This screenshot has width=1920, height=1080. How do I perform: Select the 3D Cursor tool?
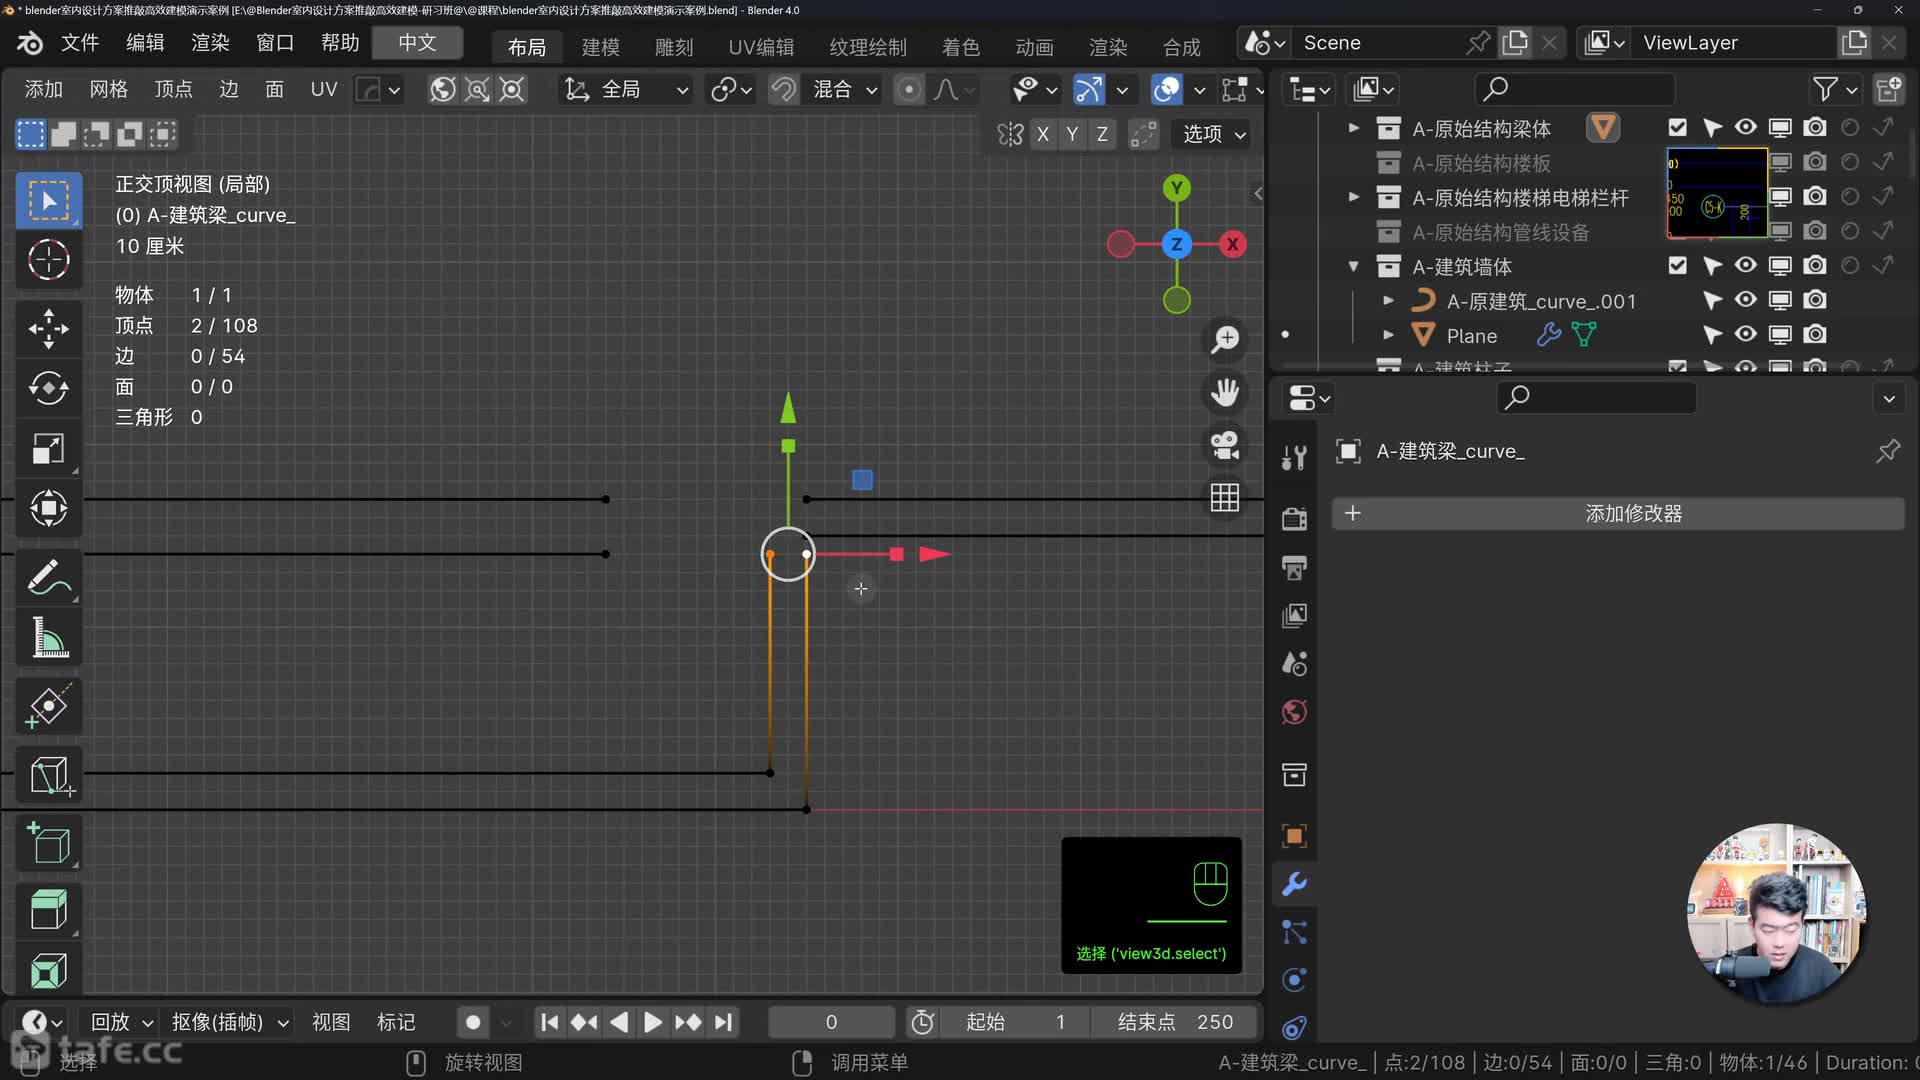[x=48, y=260]
